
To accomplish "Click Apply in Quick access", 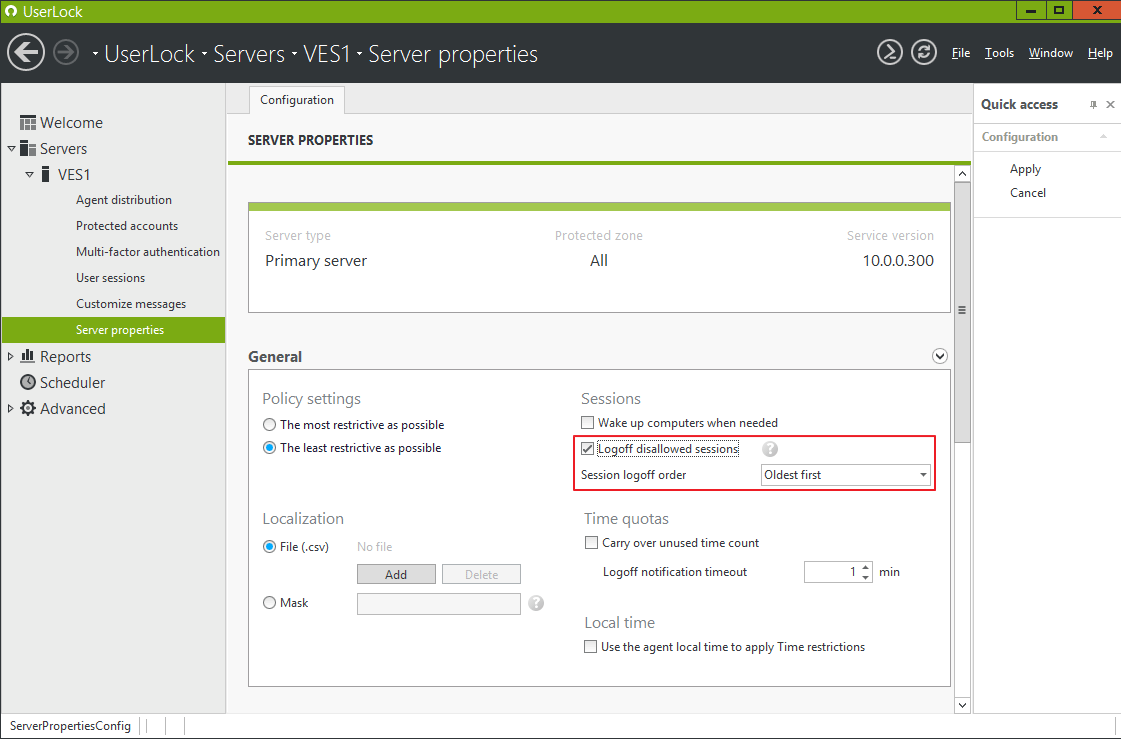I will (1025, 169).
